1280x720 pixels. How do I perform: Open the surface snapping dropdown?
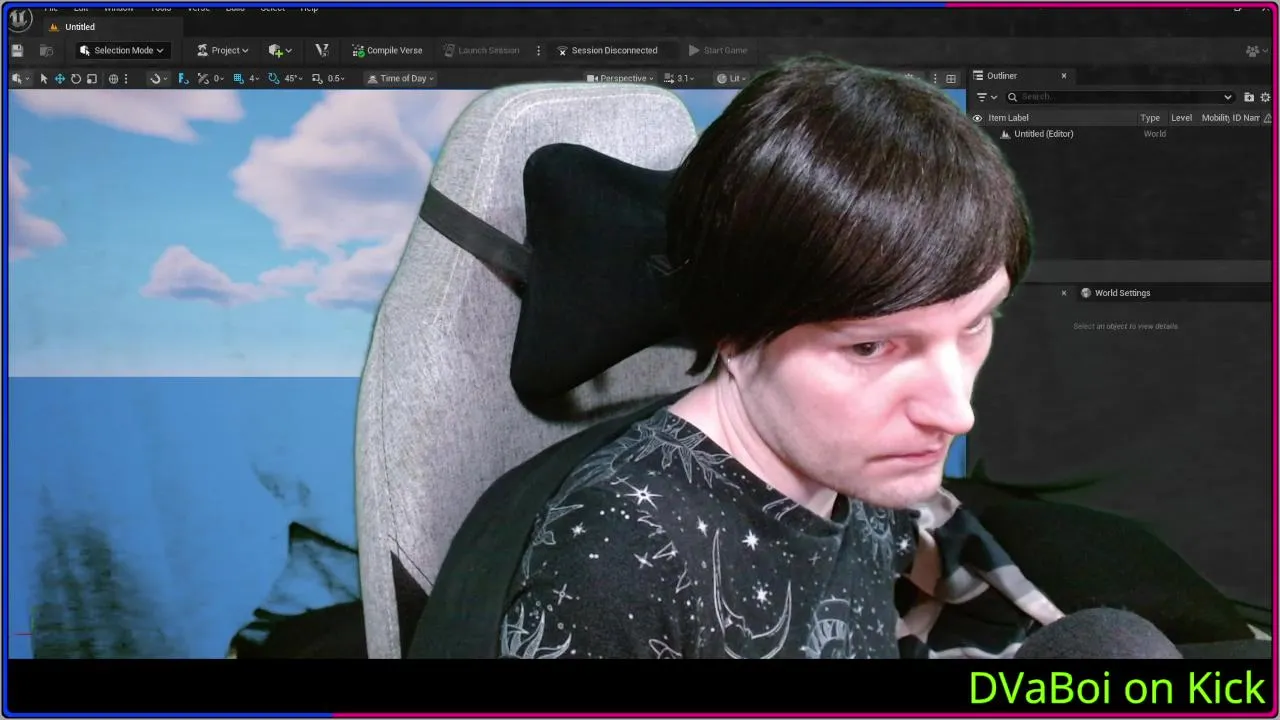click(157, 78)
